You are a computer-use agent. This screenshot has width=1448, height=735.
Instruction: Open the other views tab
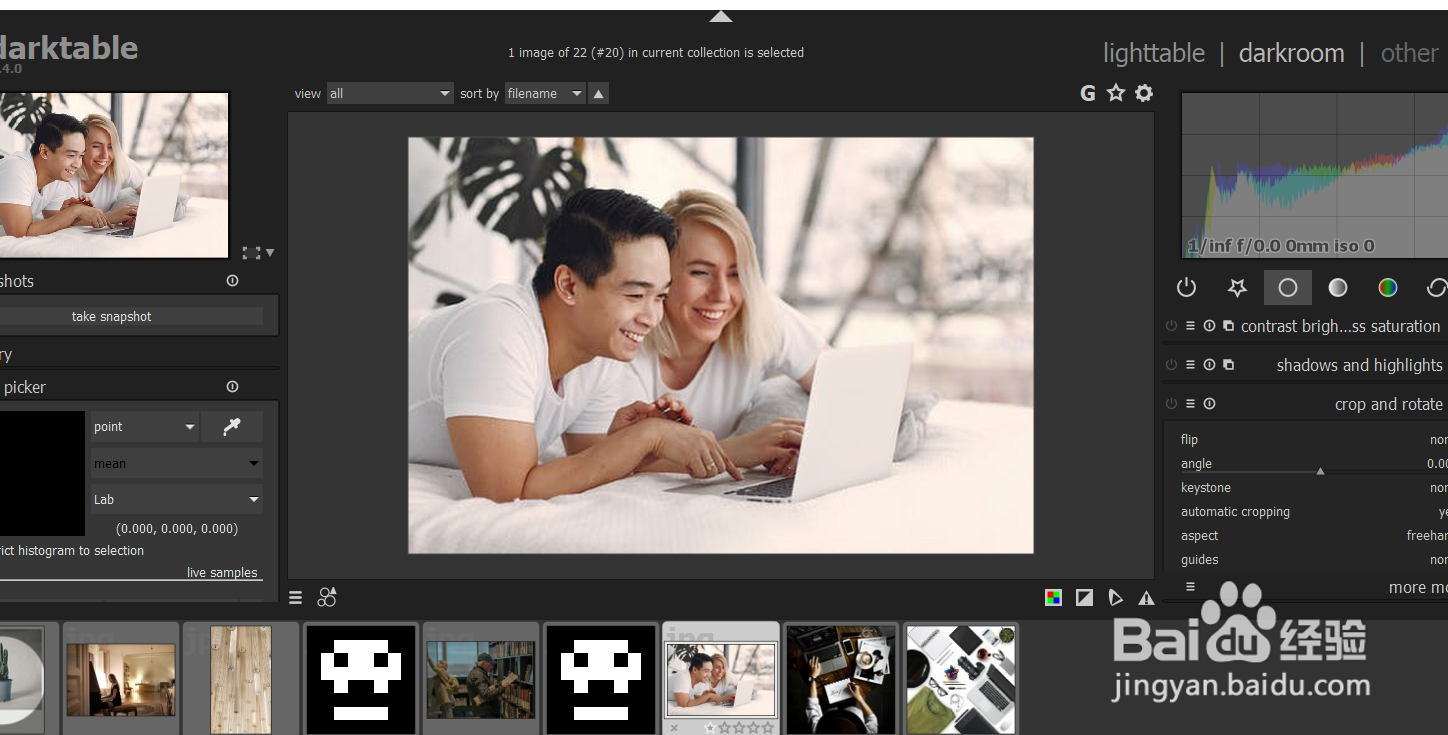1410,53
